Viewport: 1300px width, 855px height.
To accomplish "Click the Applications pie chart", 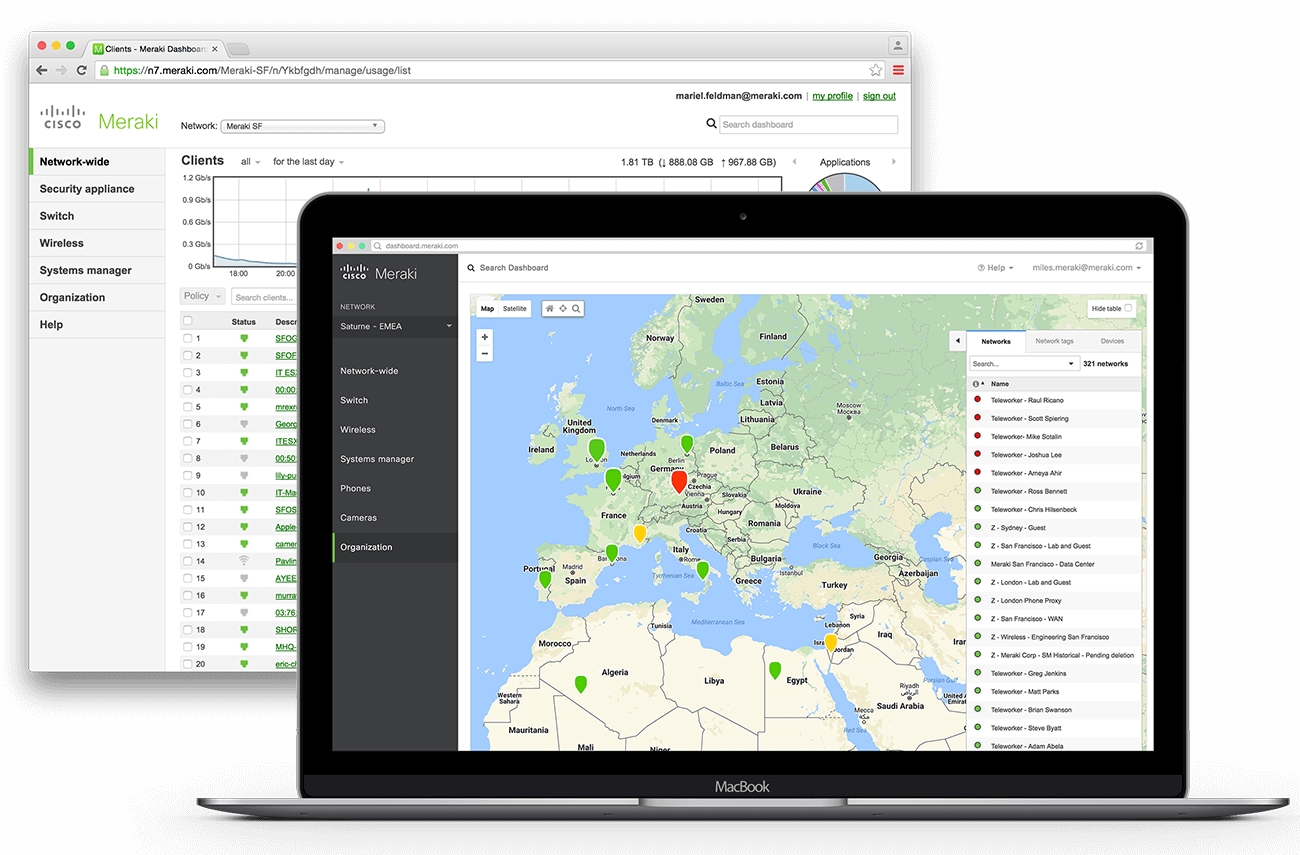I will (846, 182).
